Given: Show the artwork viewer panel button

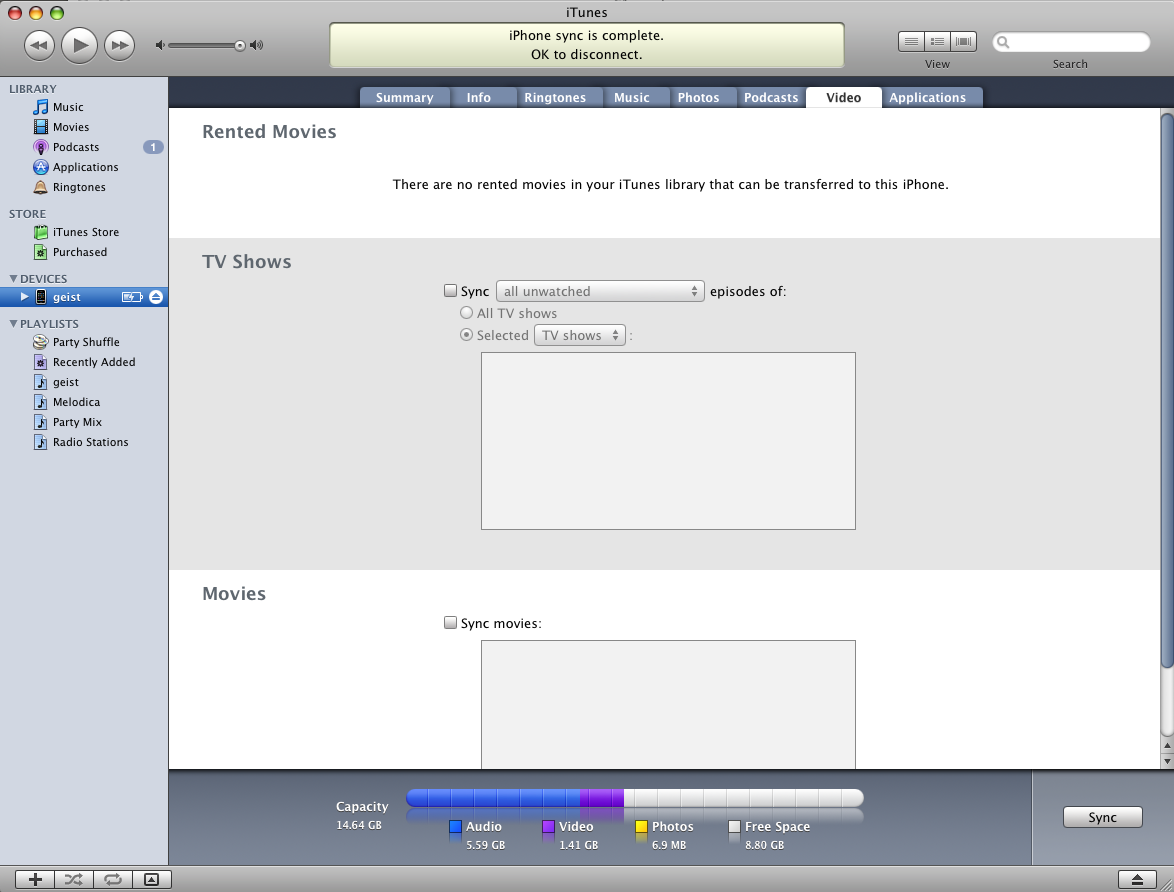Looking at the screenshot, I should 152,879.
